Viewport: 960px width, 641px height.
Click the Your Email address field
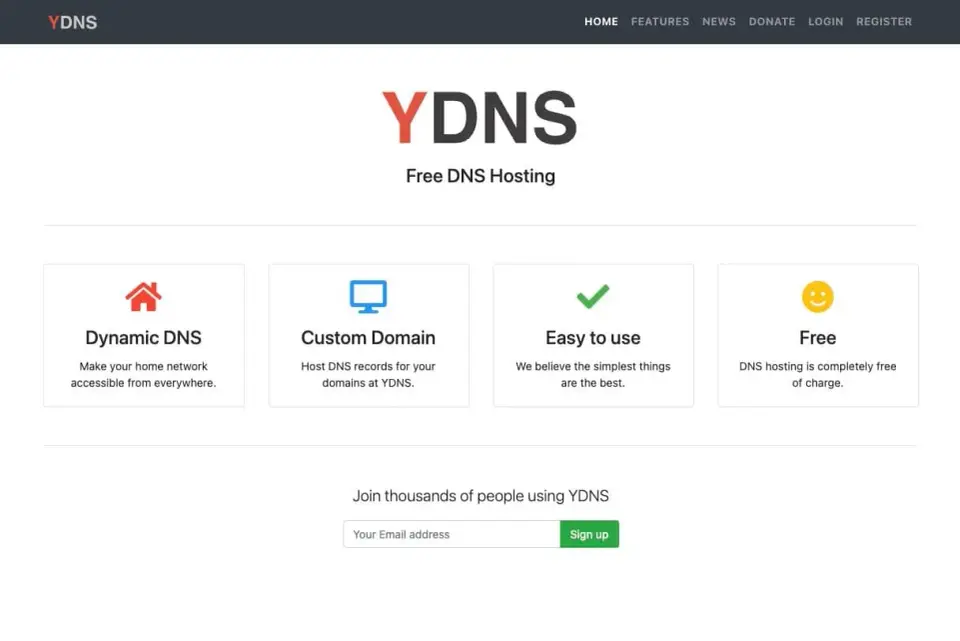(x=451, y=534)
